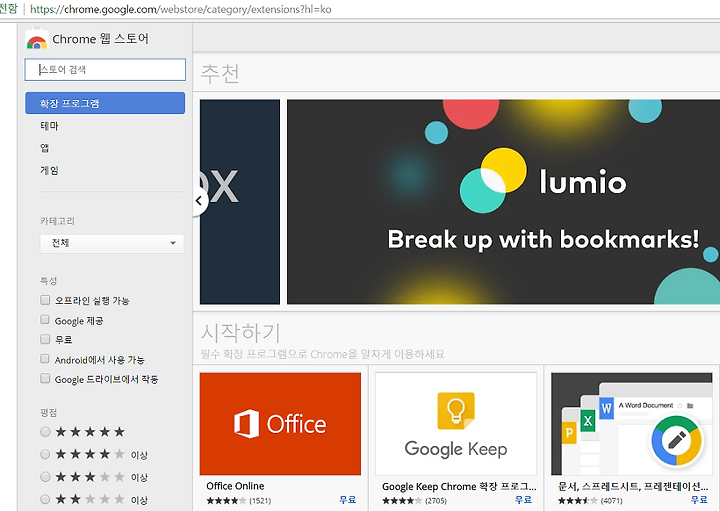
Task: Click 무료 under the 문서 편집 tile
Action: point(699,500)
